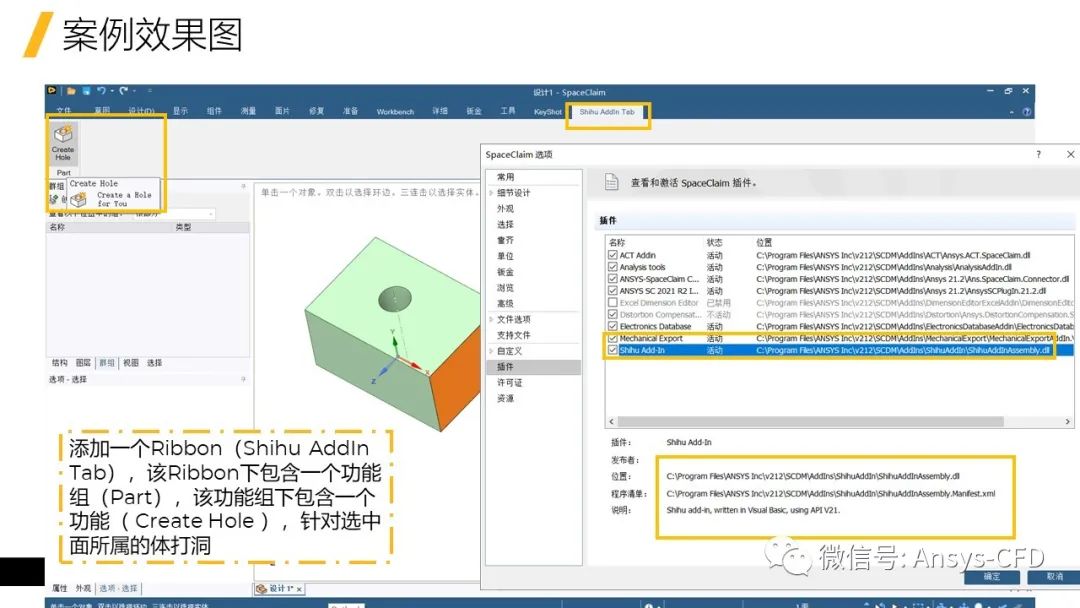This screenshot has height=608, width=1080.
Task: Uncheck the Shihu Add-In checkbox
Action: click(x=612, y=350)
